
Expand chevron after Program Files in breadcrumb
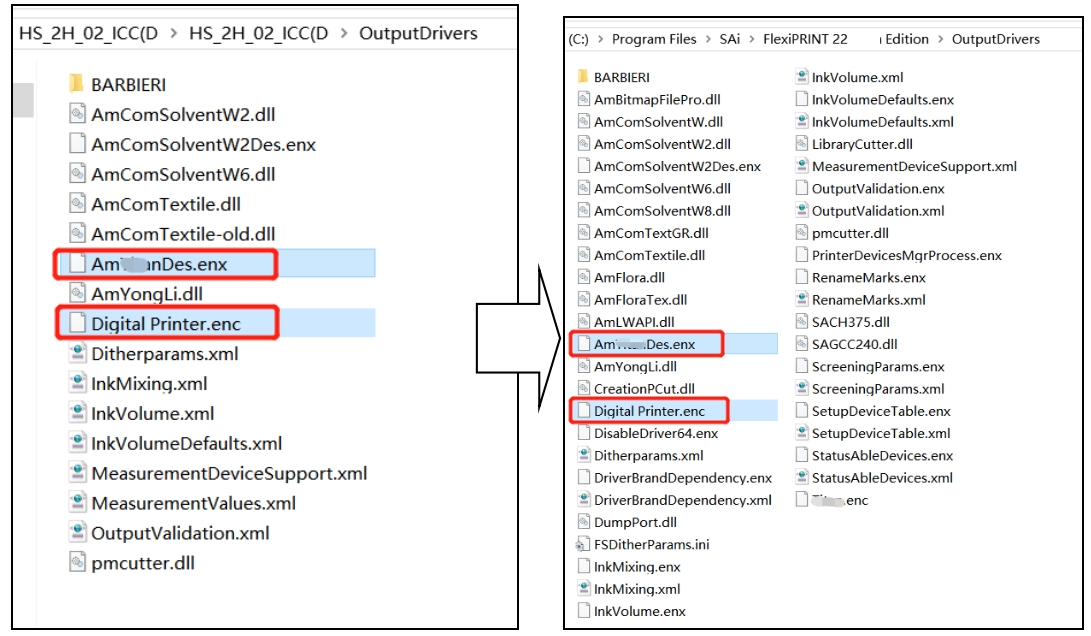pyautogui.click(x=707, y=40)
